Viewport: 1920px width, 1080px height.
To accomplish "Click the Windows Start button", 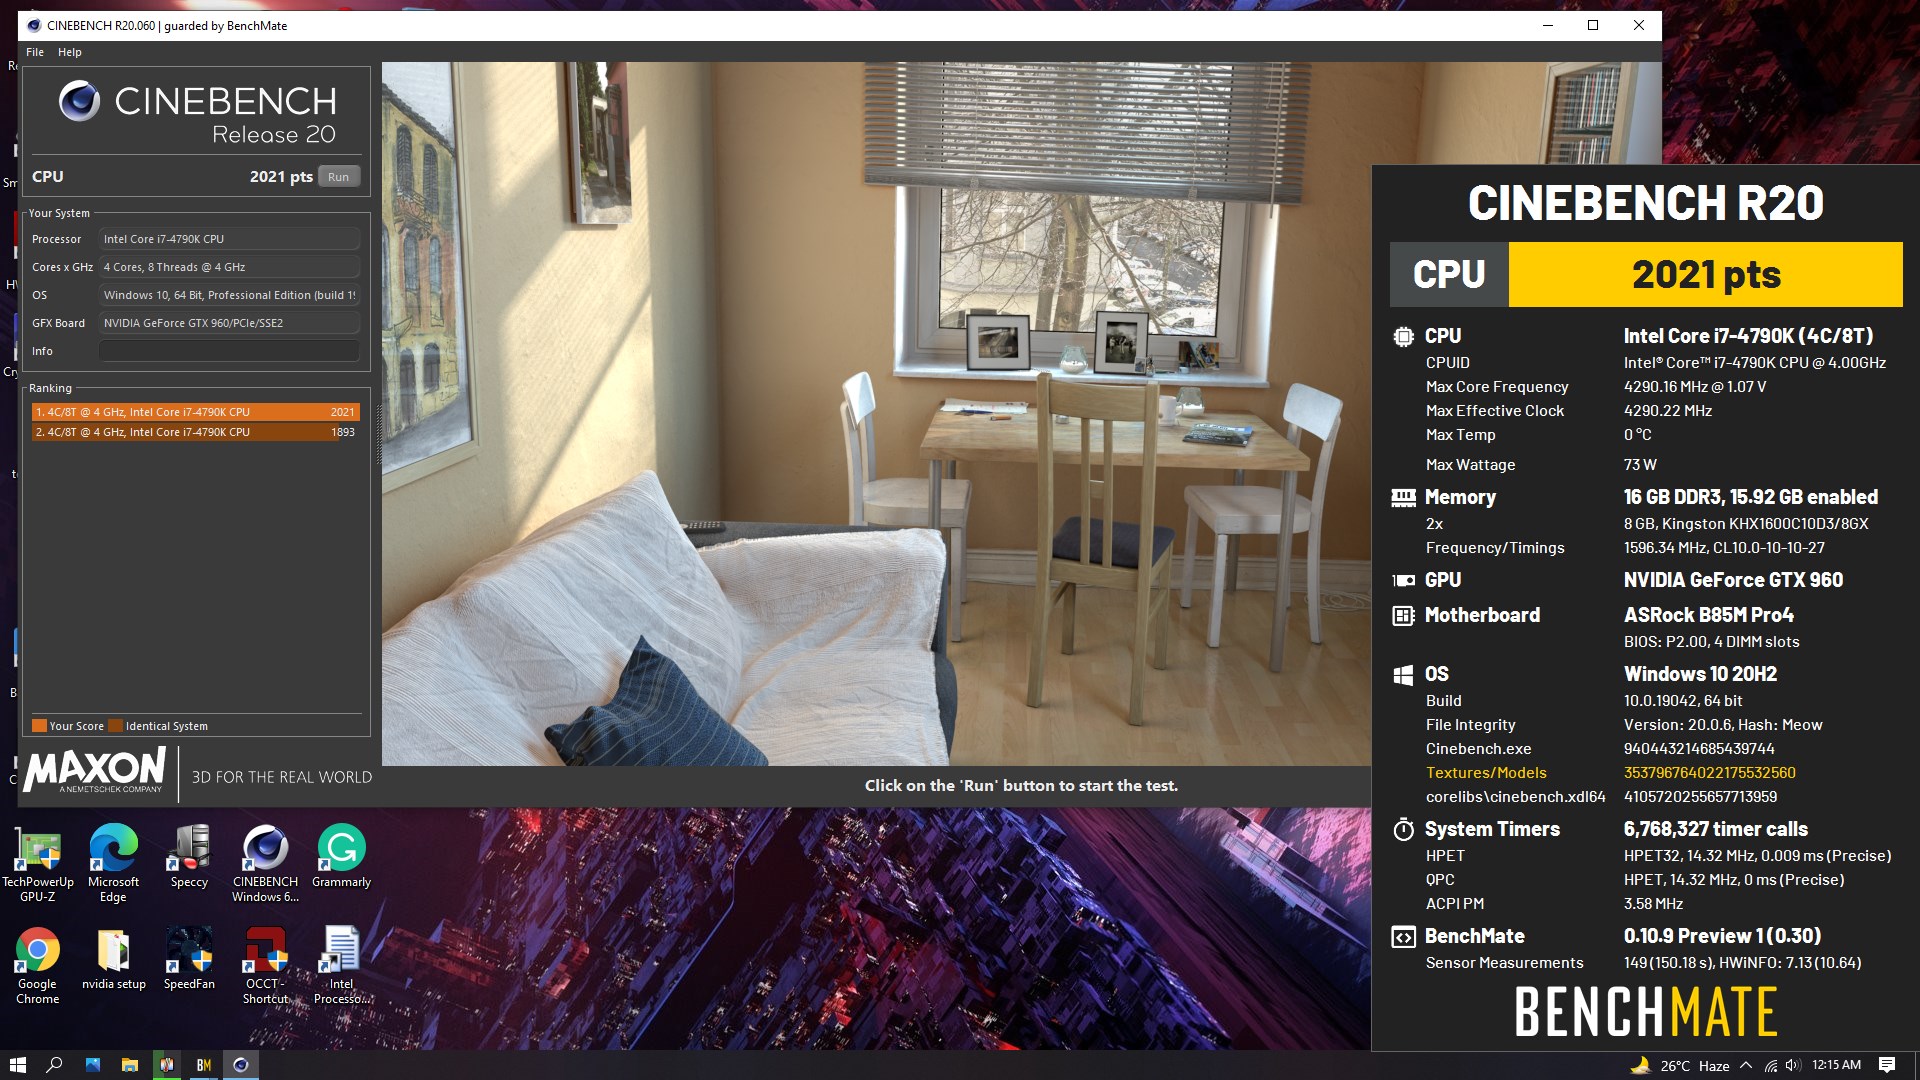I will pos(17,1065).
